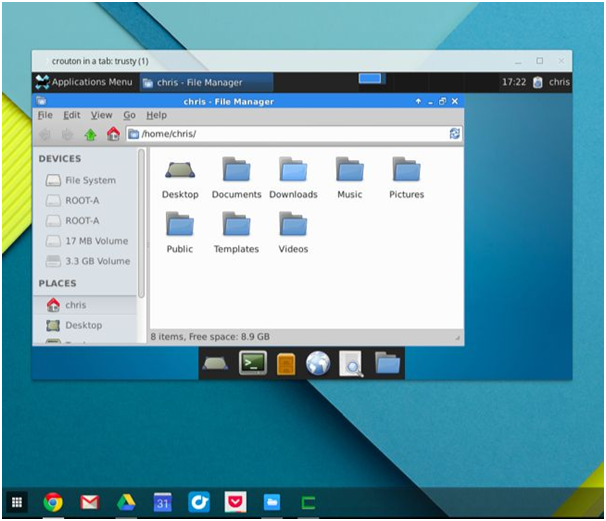The width and height of the screenshot is (606, 521).
Task: Go to home folder via house icon
Action: (x=112, y=134)
